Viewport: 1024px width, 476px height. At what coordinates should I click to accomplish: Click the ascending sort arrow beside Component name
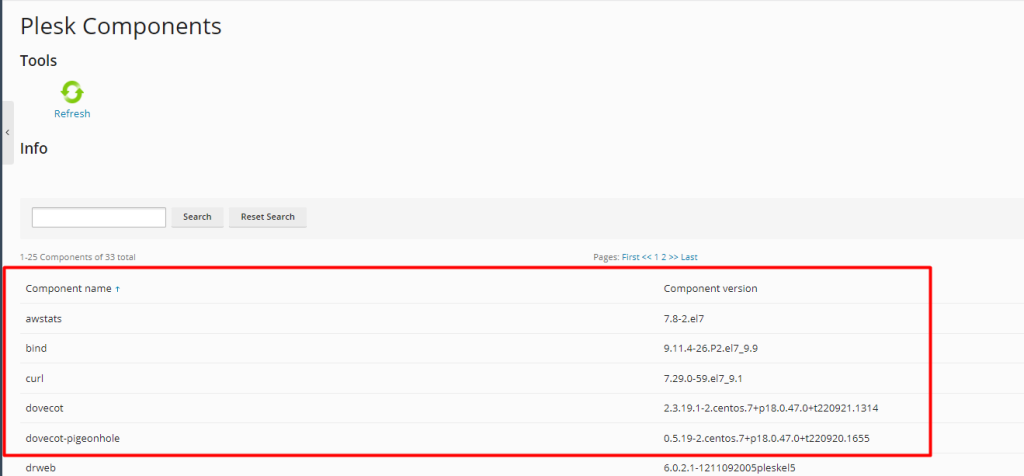coord(118,289)
